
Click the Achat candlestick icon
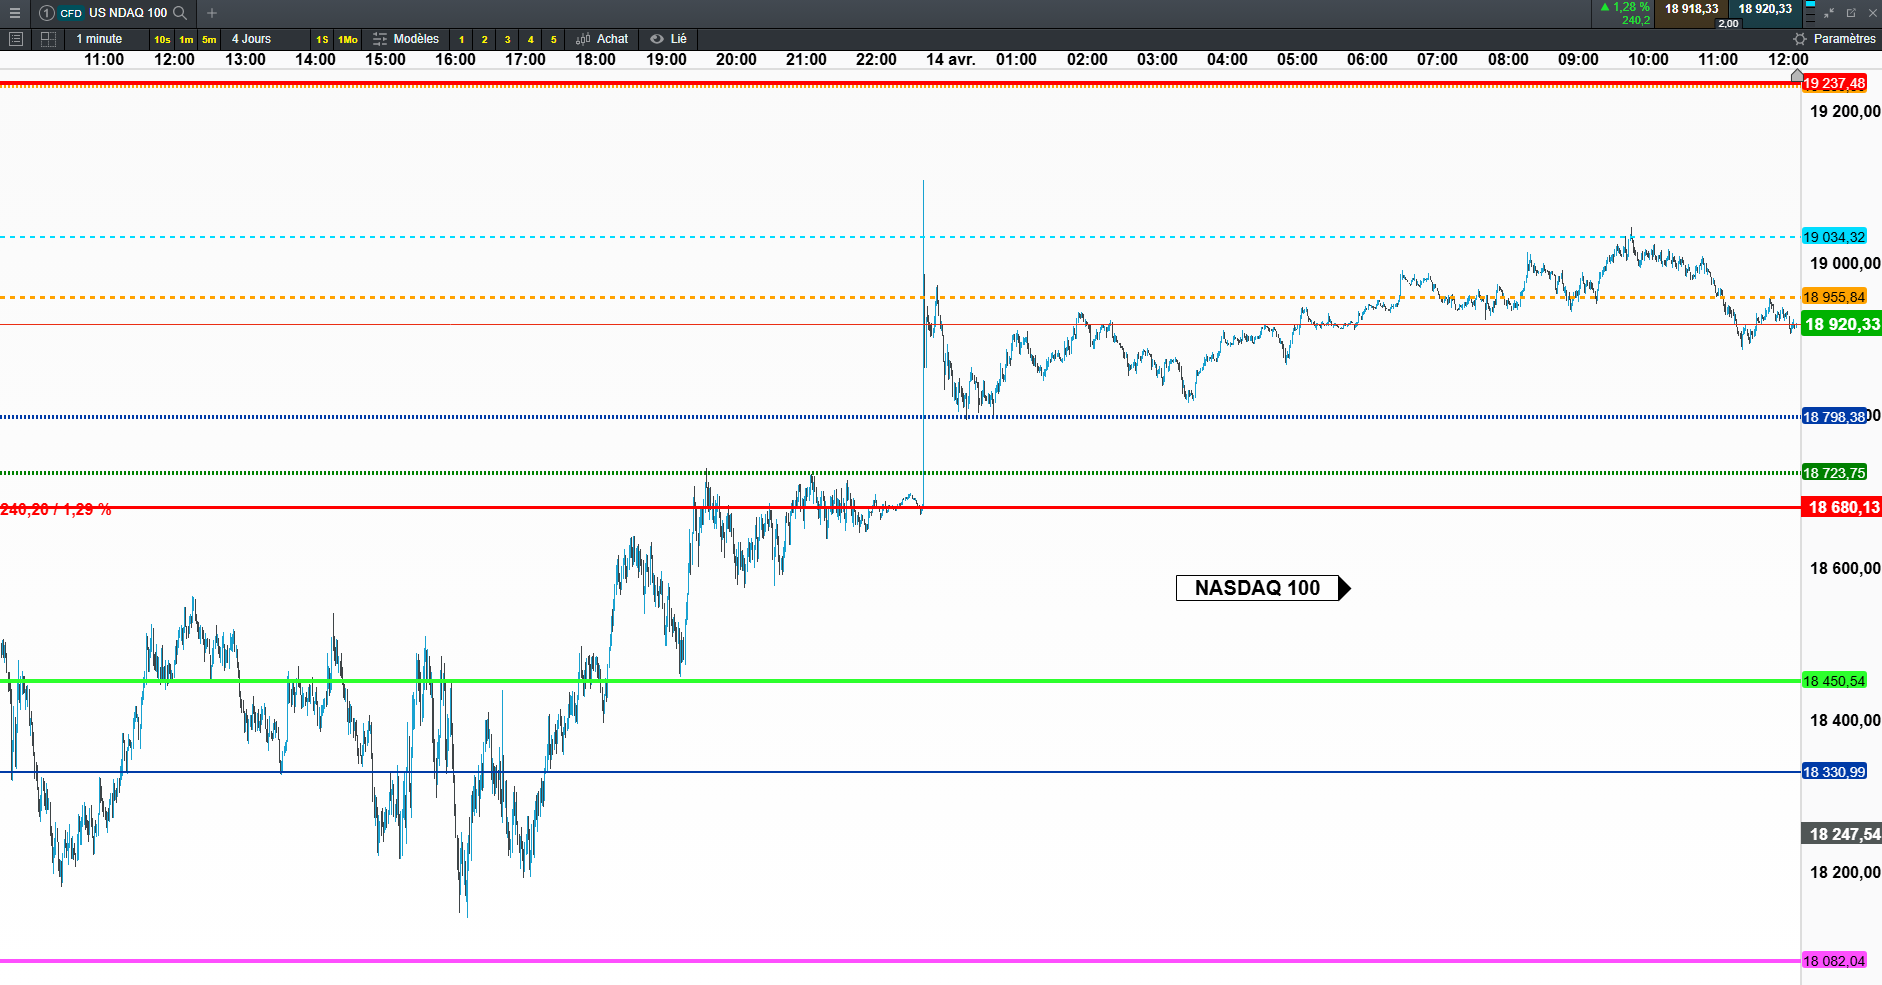[x=584, y=39]
